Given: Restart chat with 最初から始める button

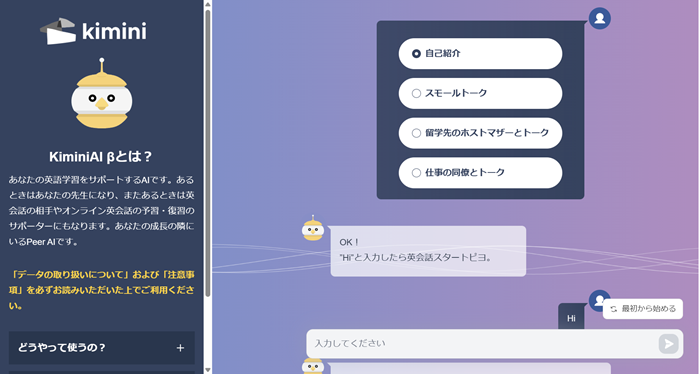Looking at the screenshot, I should 643,309.
